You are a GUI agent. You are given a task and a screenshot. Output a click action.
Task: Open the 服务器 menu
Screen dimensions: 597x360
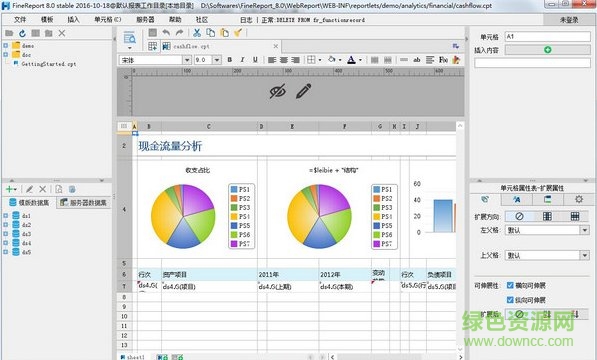(x=145, y=20)
